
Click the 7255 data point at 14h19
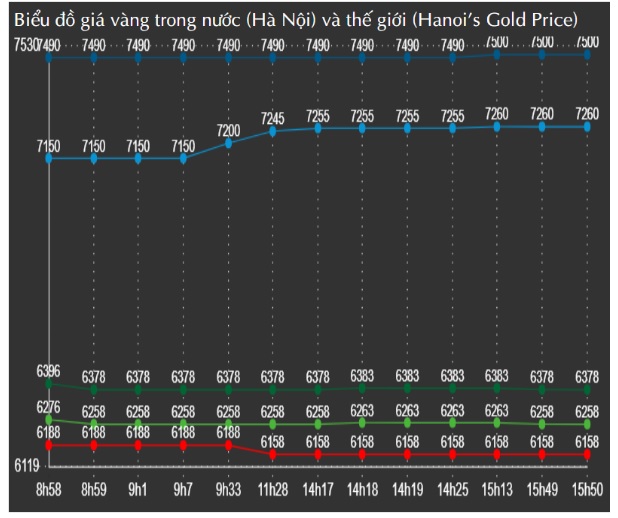(x=408, y=128)
